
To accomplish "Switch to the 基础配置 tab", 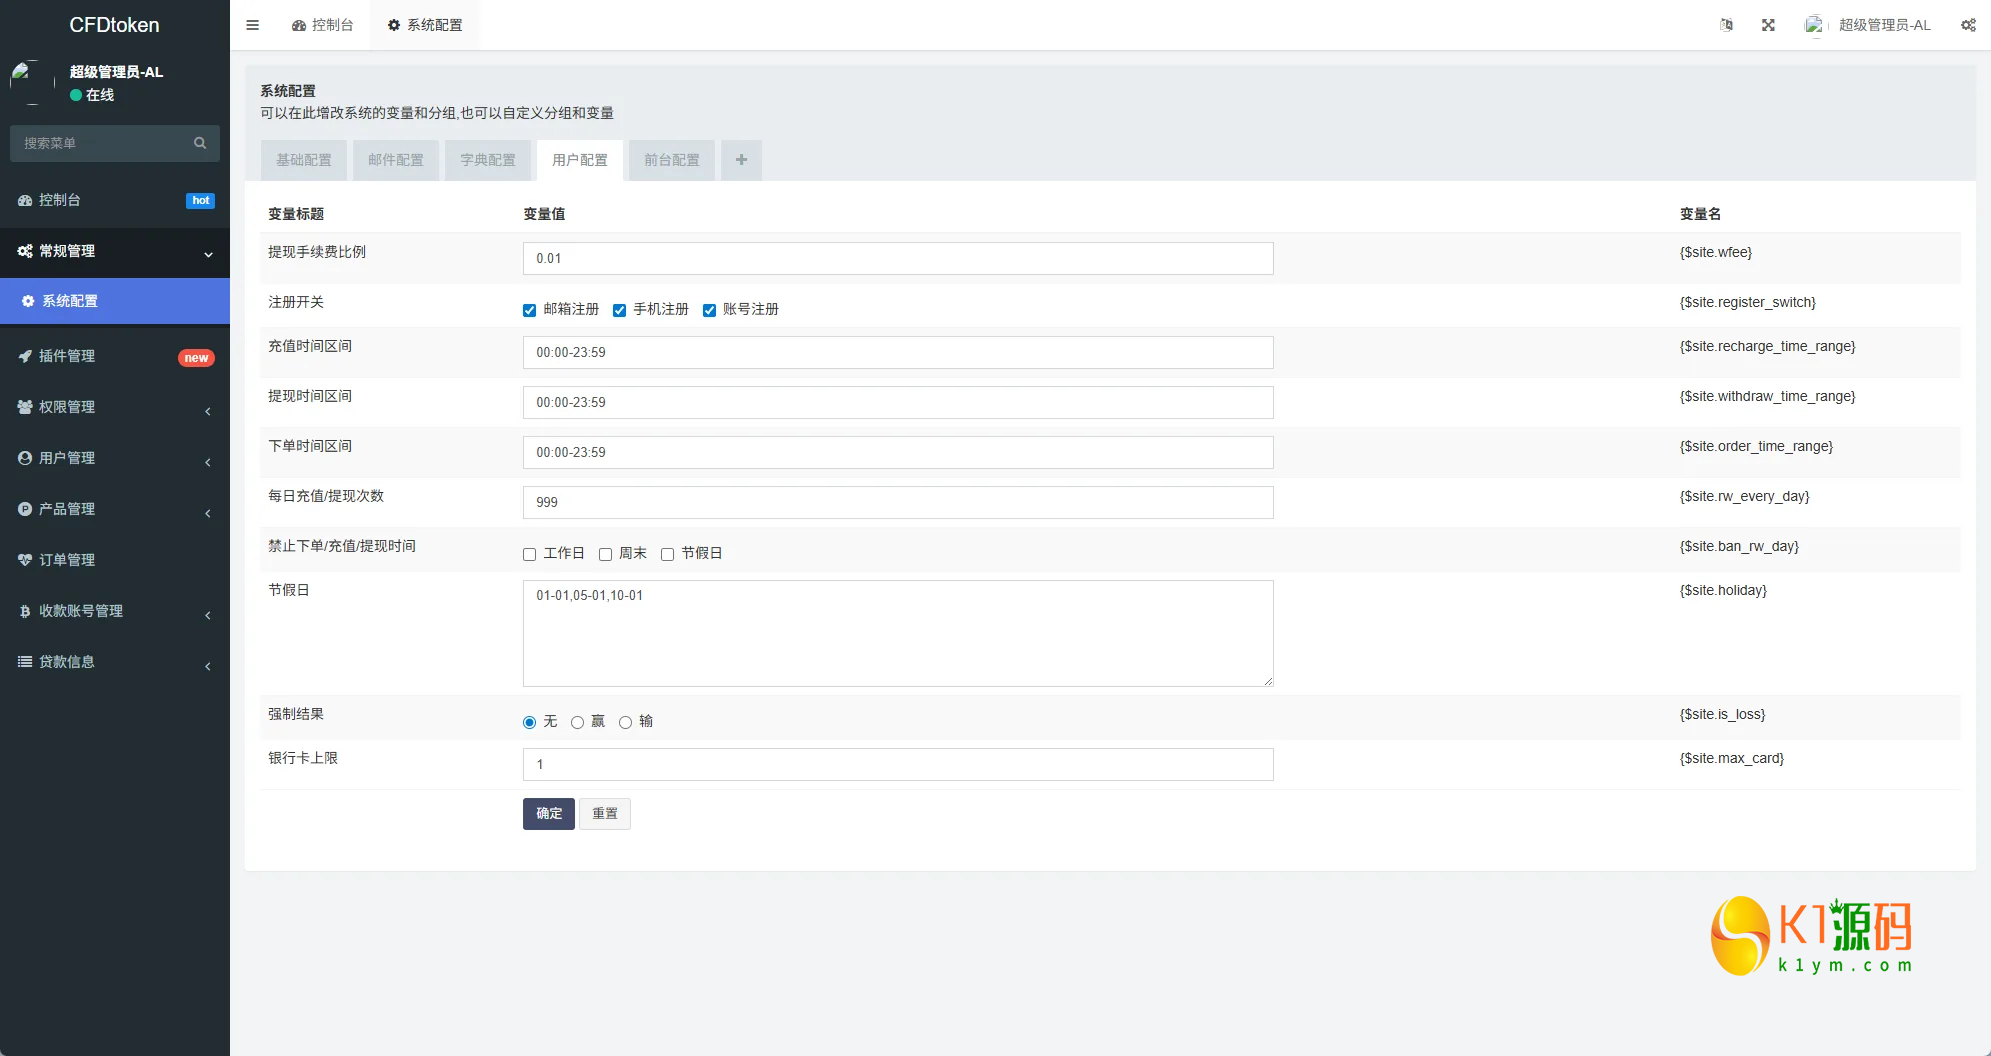I will 304,160.
